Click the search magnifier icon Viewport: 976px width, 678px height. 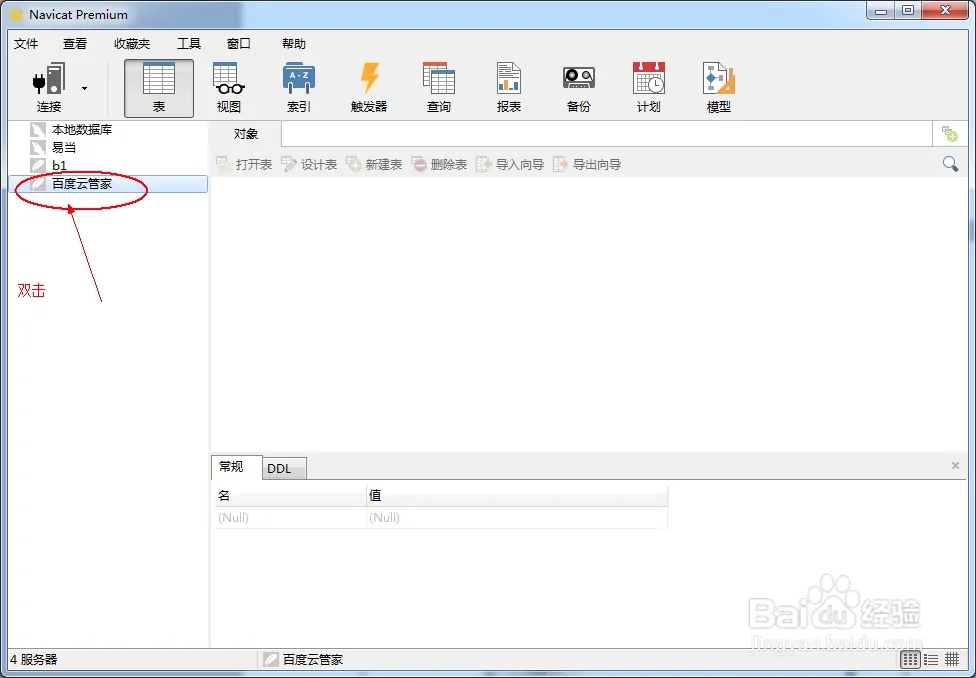[x=950, y=164]
